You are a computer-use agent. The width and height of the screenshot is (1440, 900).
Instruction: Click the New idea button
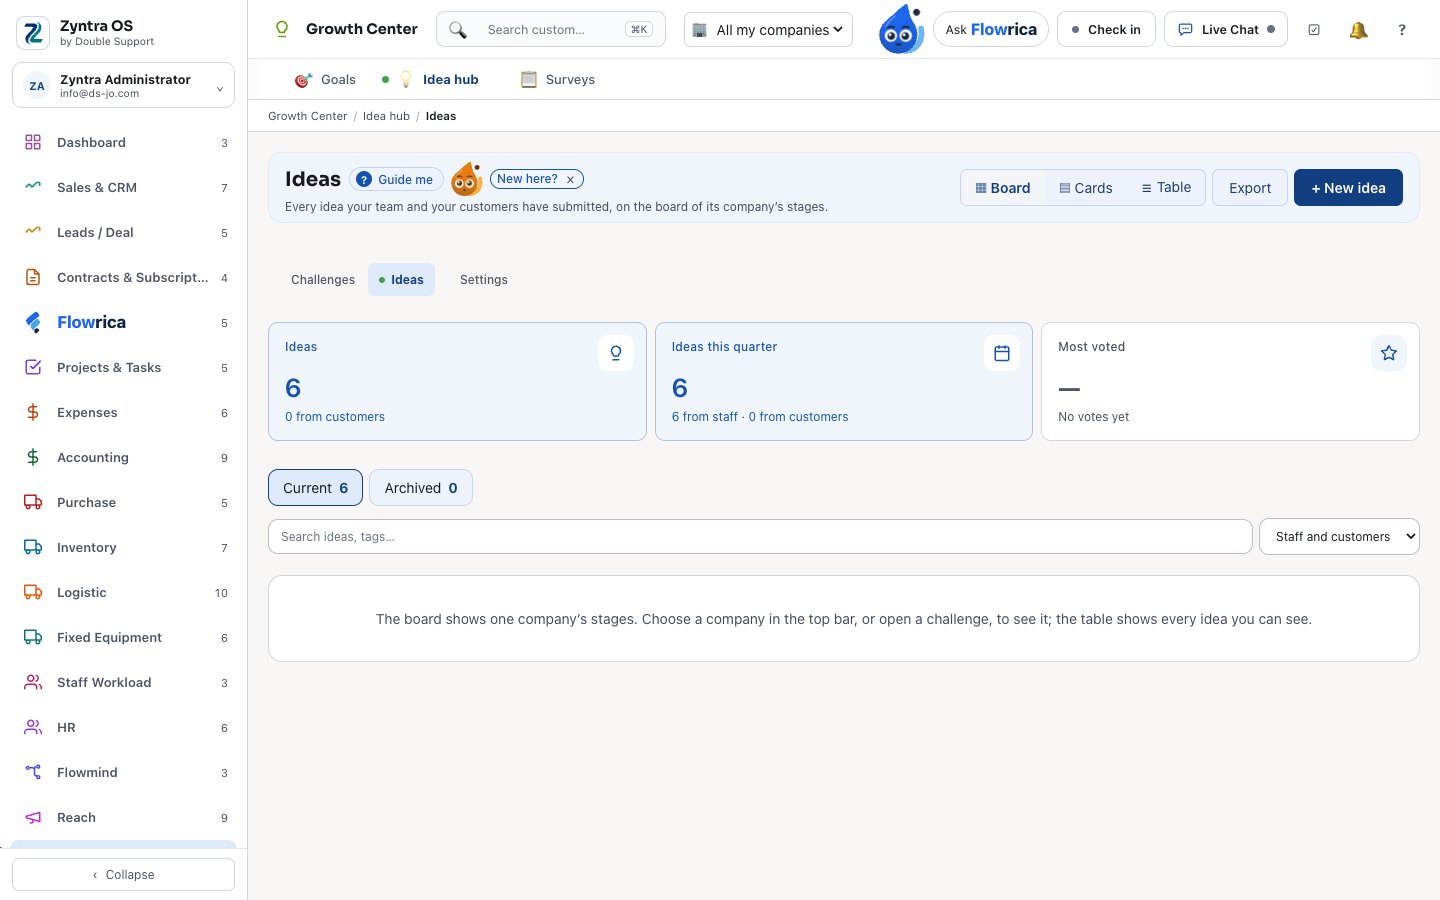1348,188
